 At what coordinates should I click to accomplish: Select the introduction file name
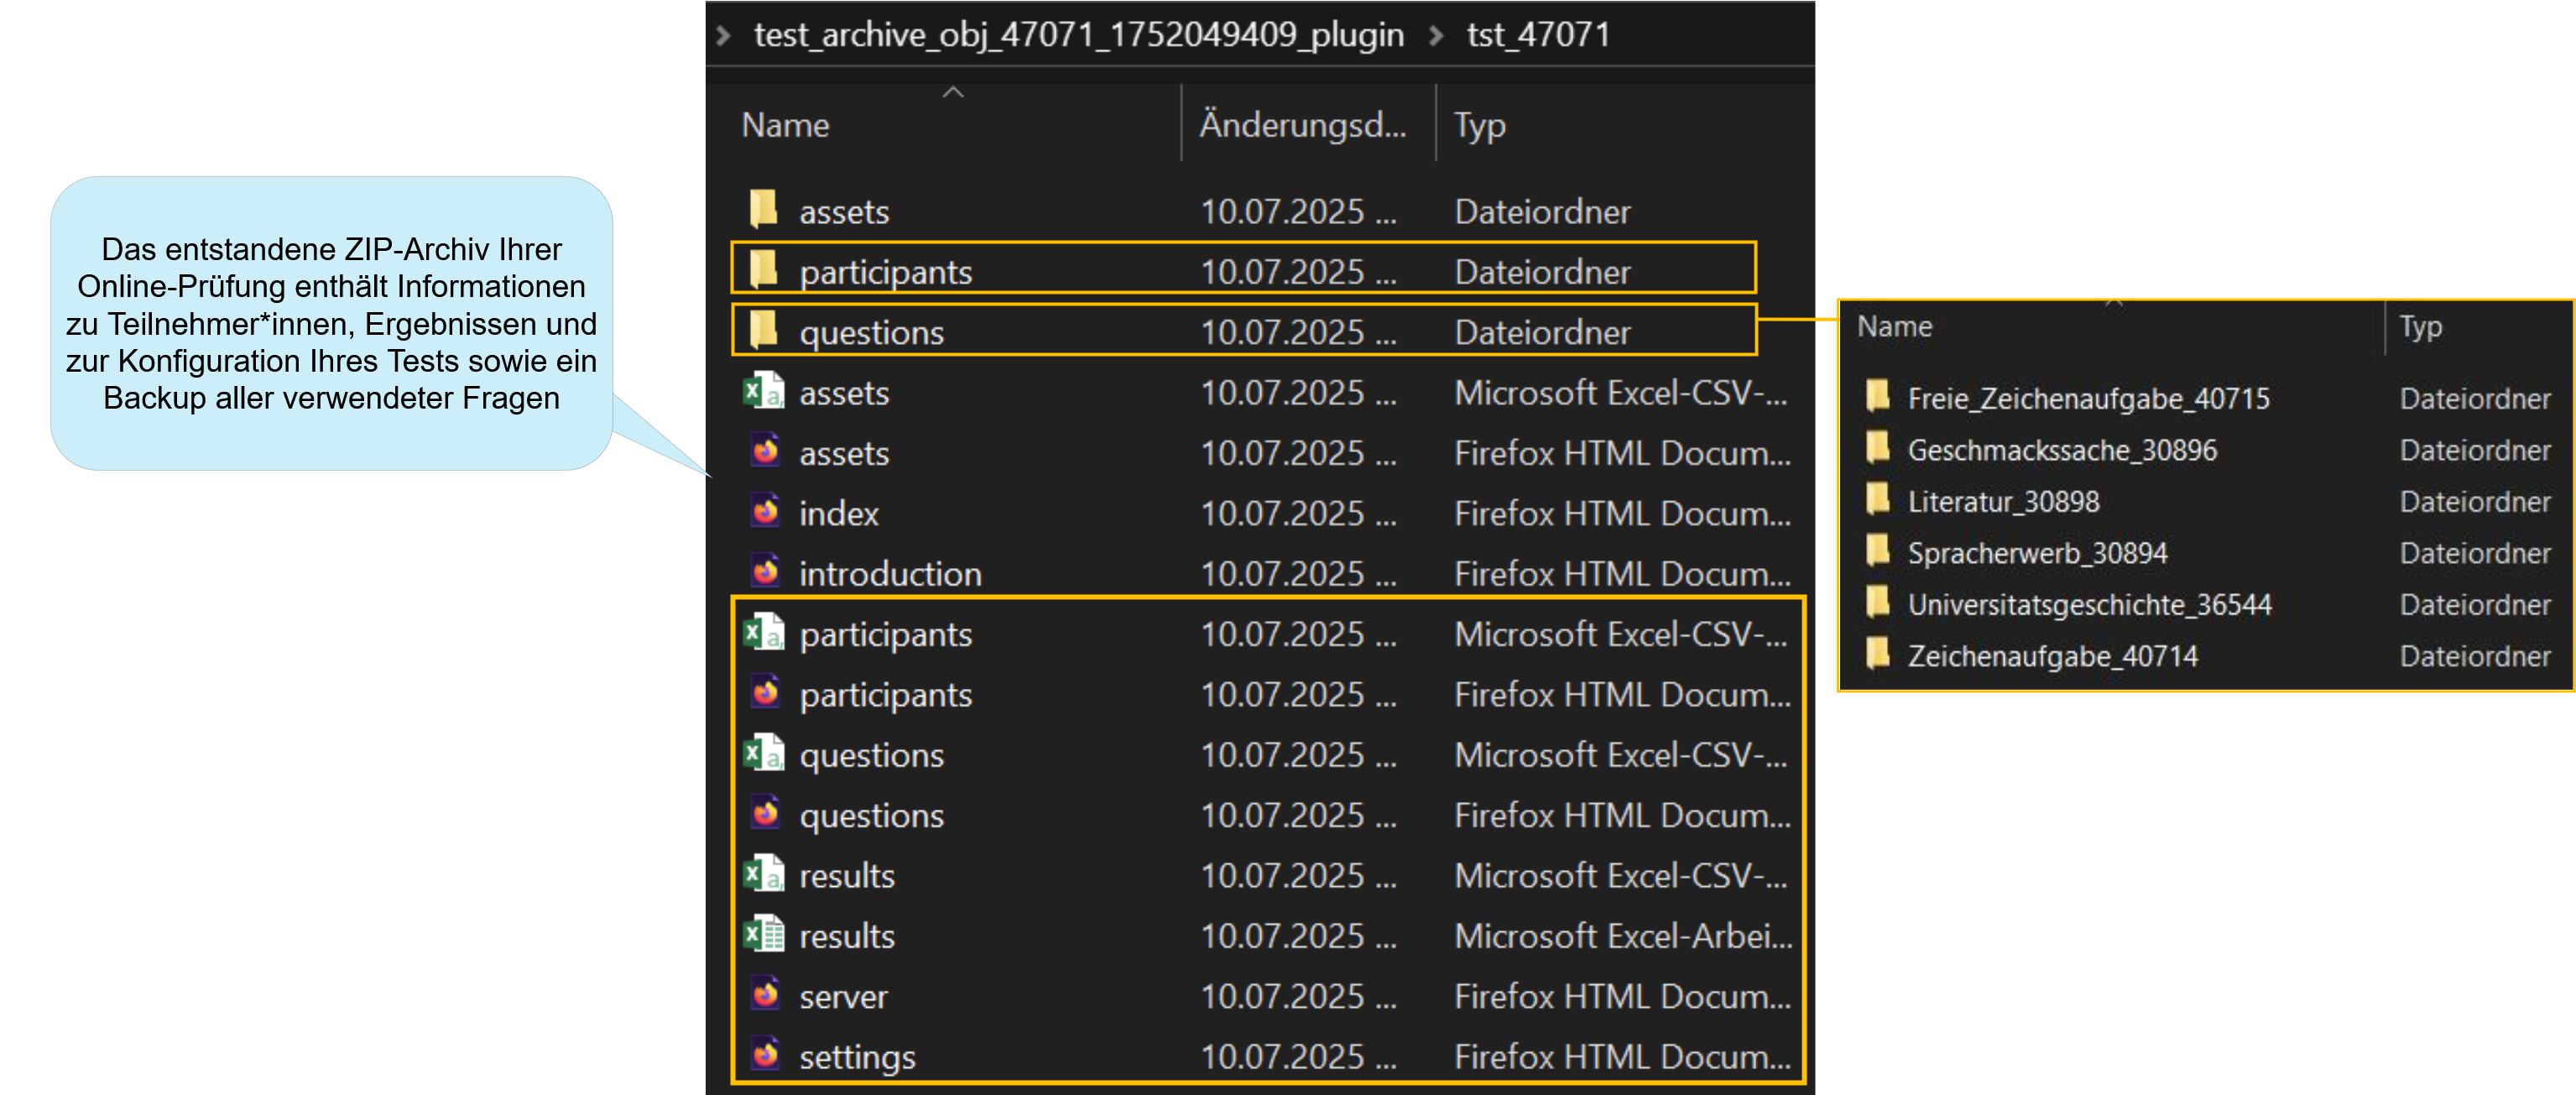click(890, 574)
